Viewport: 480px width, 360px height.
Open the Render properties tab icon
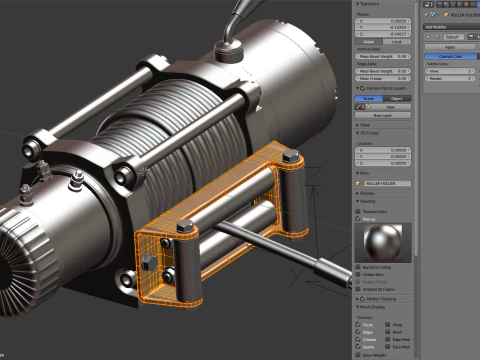tap(440, 4)
